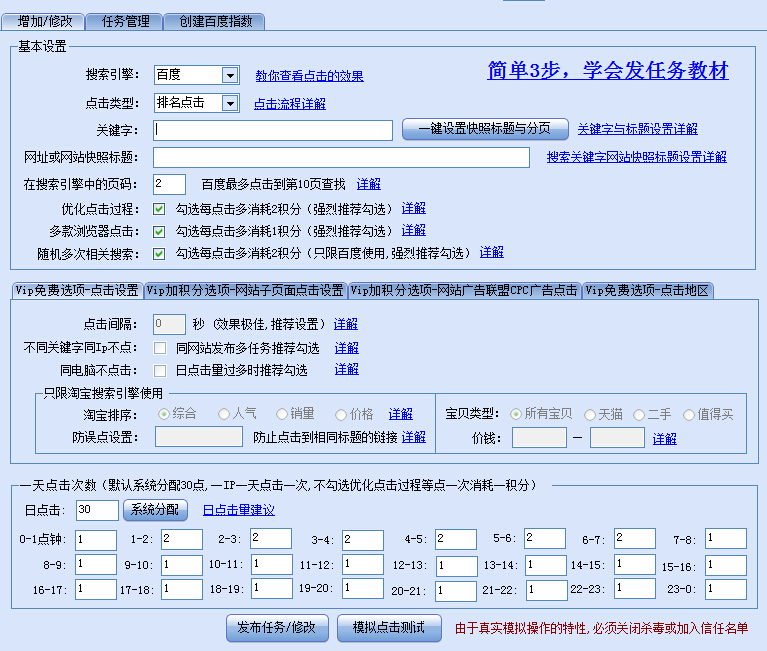Select 综合 taobao sort radio
Viewport: 767px width, 651px height.
click(x=164, y=414)
